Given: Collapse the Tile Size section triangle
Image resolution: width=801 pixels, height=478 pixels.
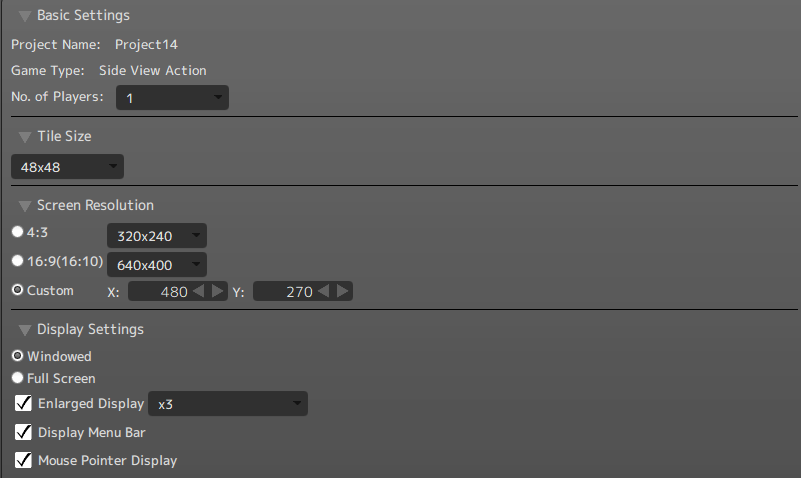Looking at the screenshot, I should click(24, 136).
